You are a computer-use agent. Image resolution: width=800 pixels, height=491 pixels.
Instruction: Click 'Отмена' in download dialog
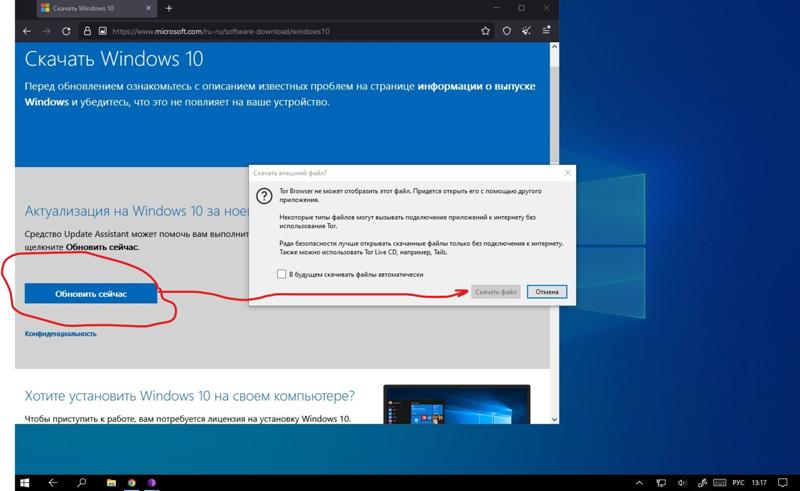coord(547,292)
